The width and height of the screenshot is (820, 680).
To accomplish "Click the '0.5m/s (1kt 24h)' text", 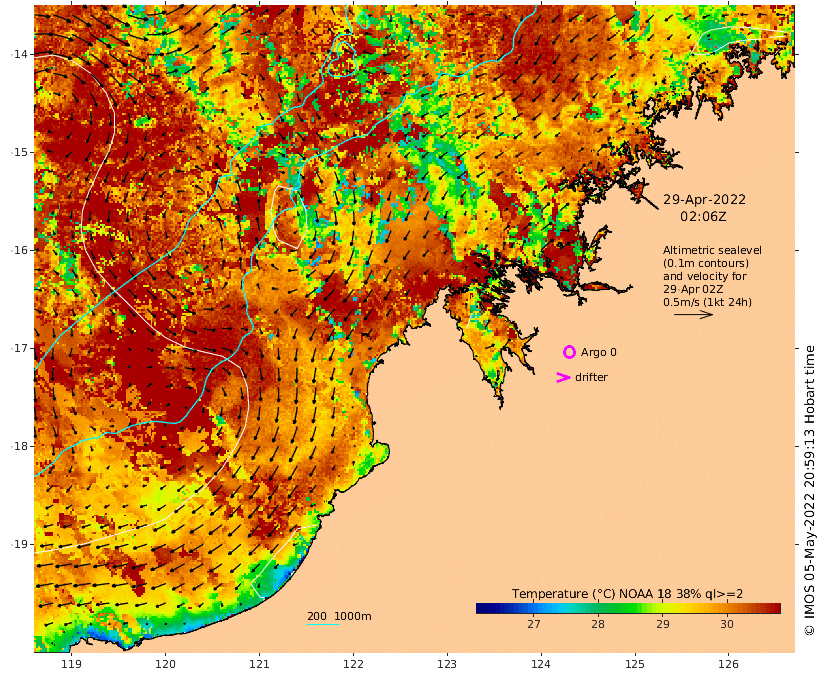I will [x=708, y=302].
